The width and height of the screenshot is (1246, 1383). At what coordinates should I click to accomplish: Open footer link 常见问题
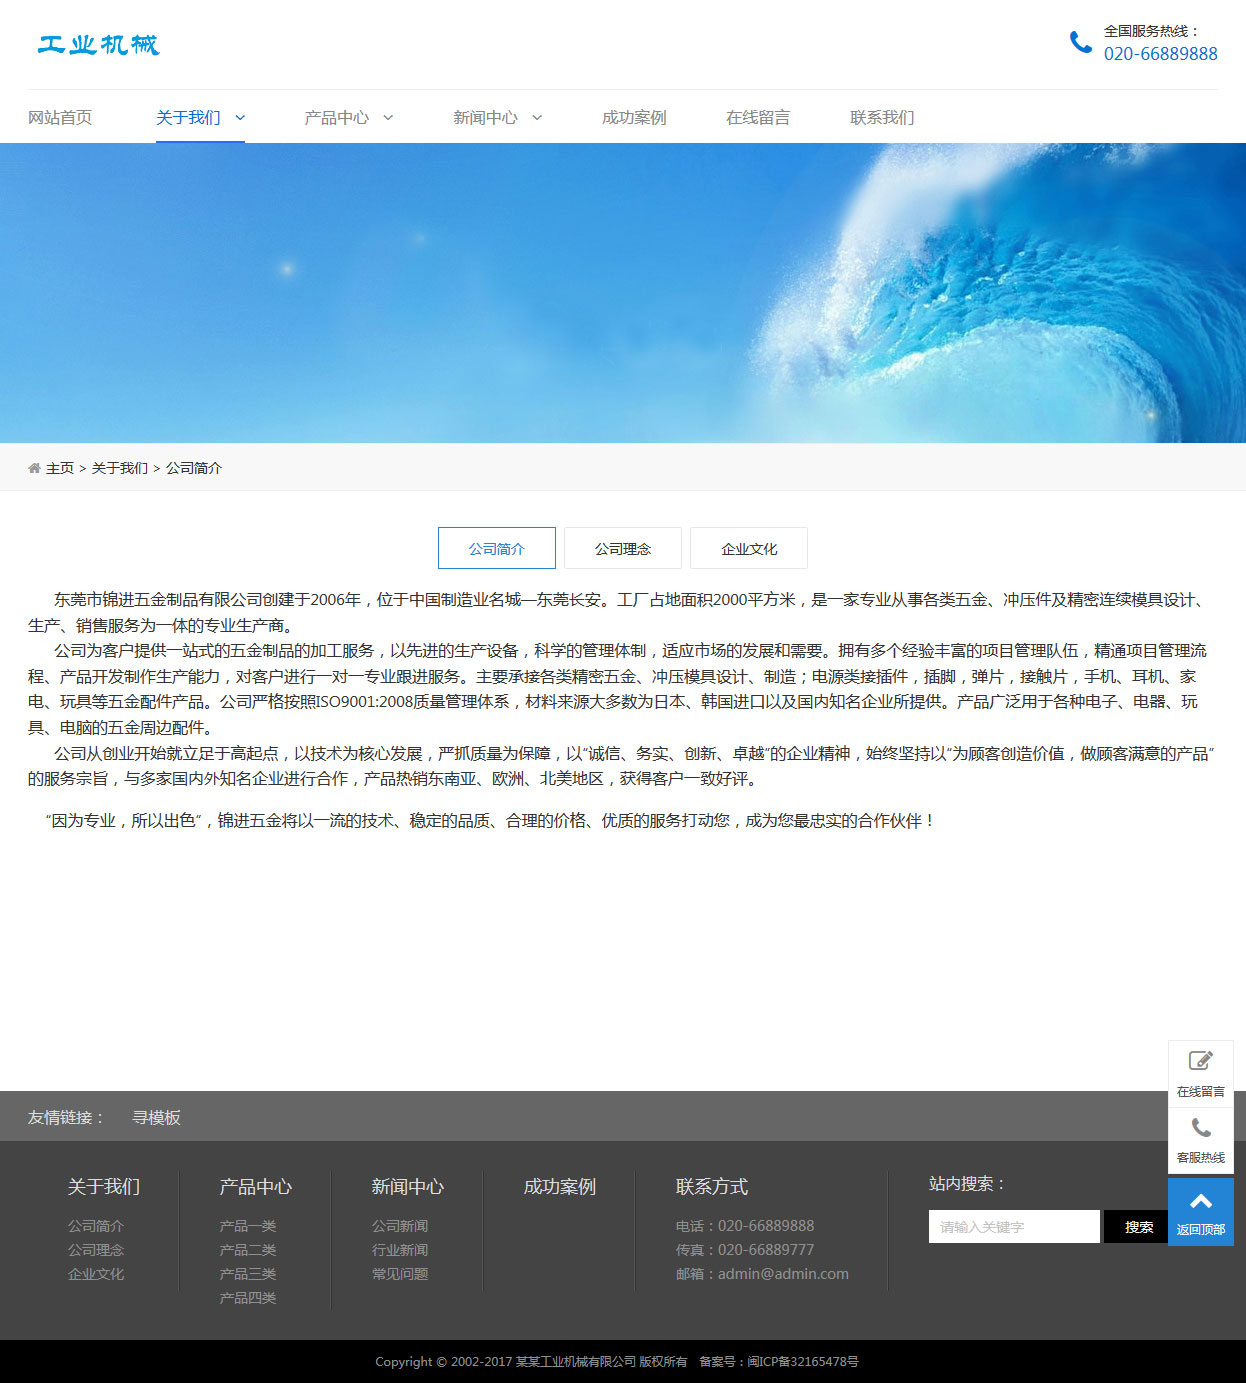coord(400,1274)
